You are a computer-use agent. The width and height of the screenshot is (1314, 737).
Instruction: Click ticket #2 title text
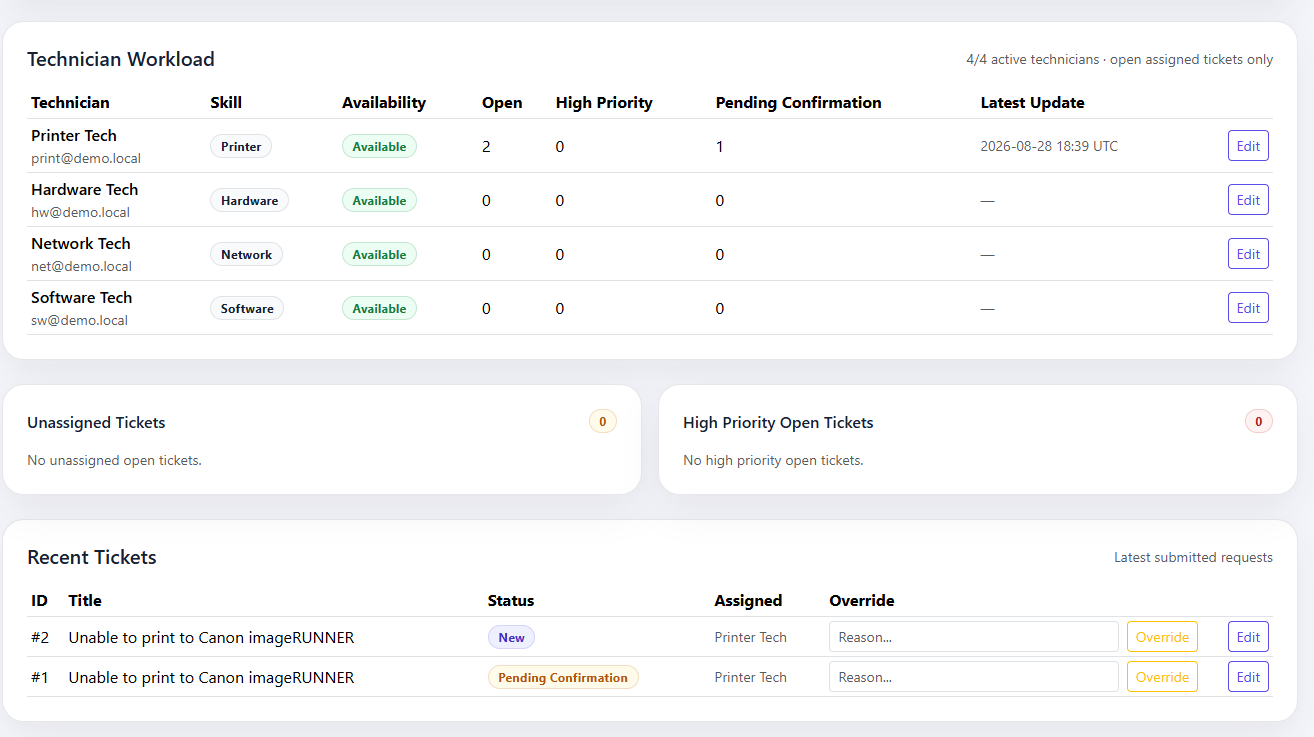coord(211,637)
